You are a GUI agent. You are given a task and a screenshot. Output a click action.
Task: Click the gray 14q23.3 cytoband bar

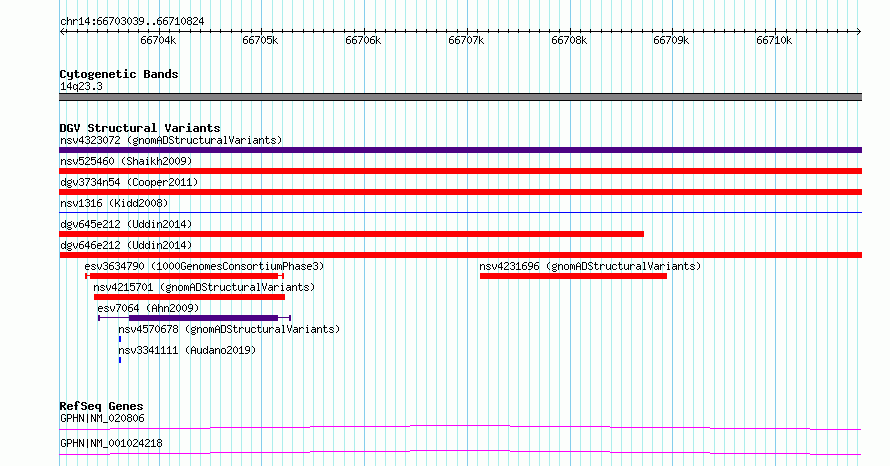pyautogui.click(x=460, y=97)
